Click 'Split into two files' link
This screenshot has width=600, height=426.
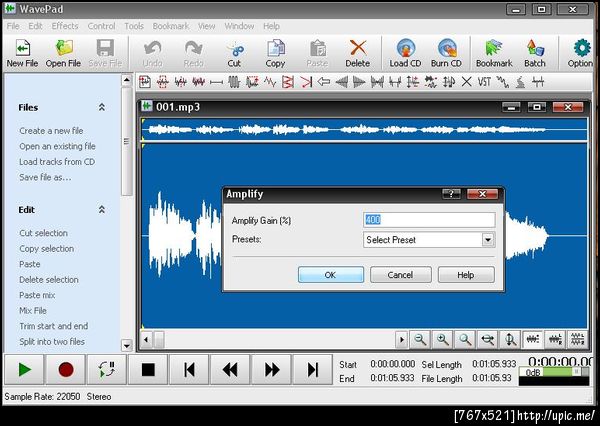pos(52,341)
